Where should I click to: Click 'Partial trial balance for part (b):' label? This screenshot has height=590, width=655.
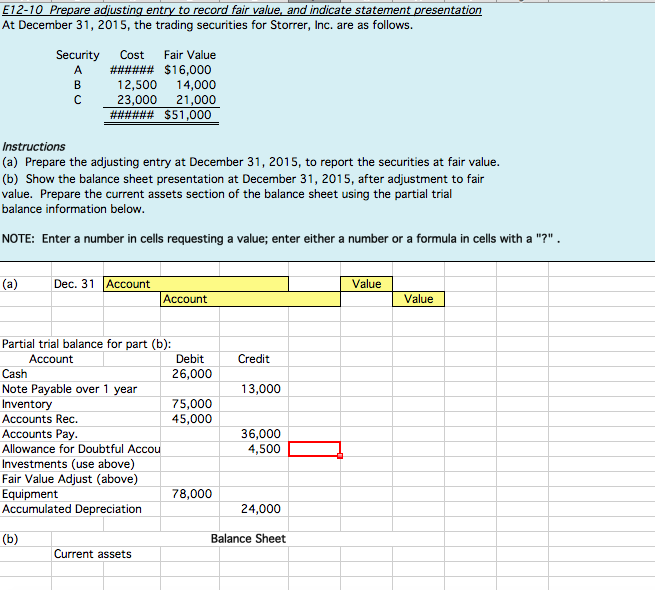pos(86,344)
